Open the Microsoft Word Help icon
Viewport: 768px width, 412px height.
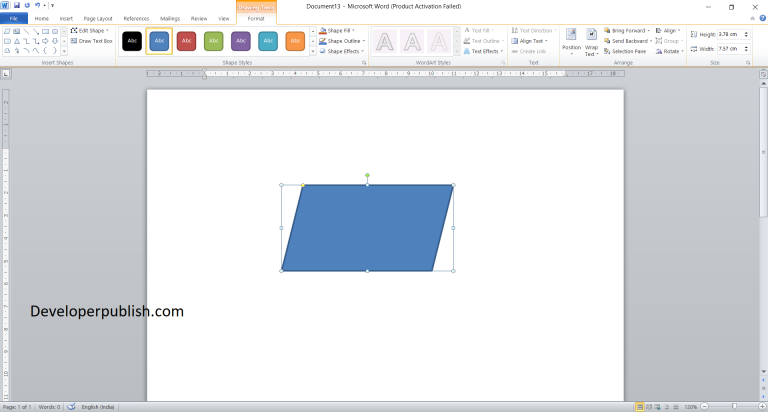pos(761,18)
